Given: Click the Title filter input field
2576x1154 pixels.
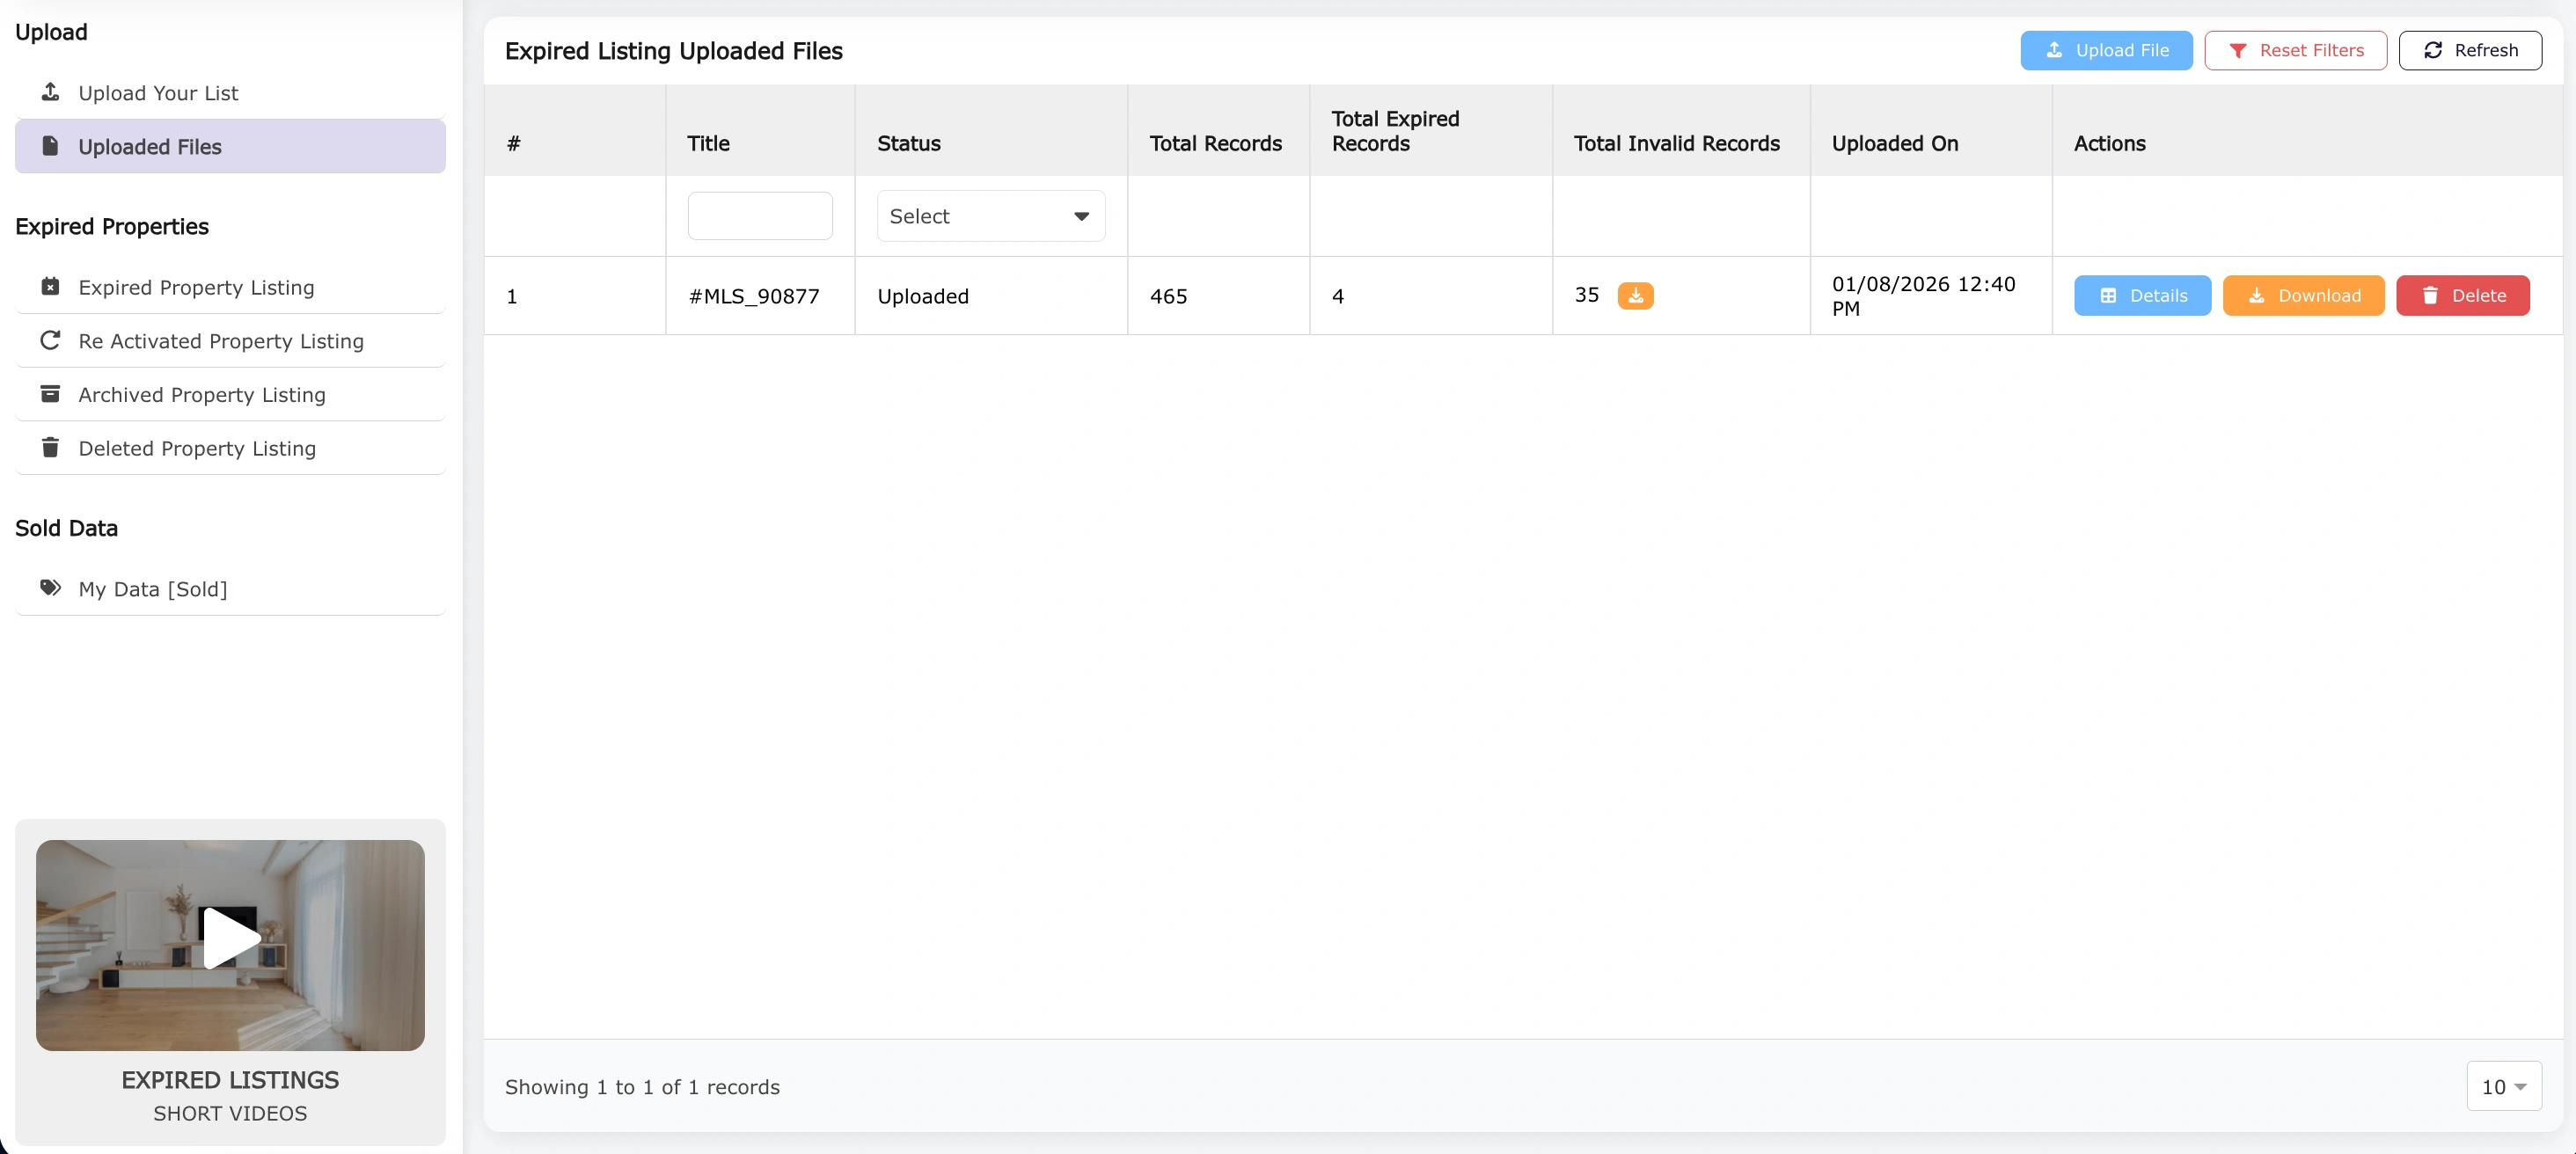Looking at the screenshot, I should point(759,215).
